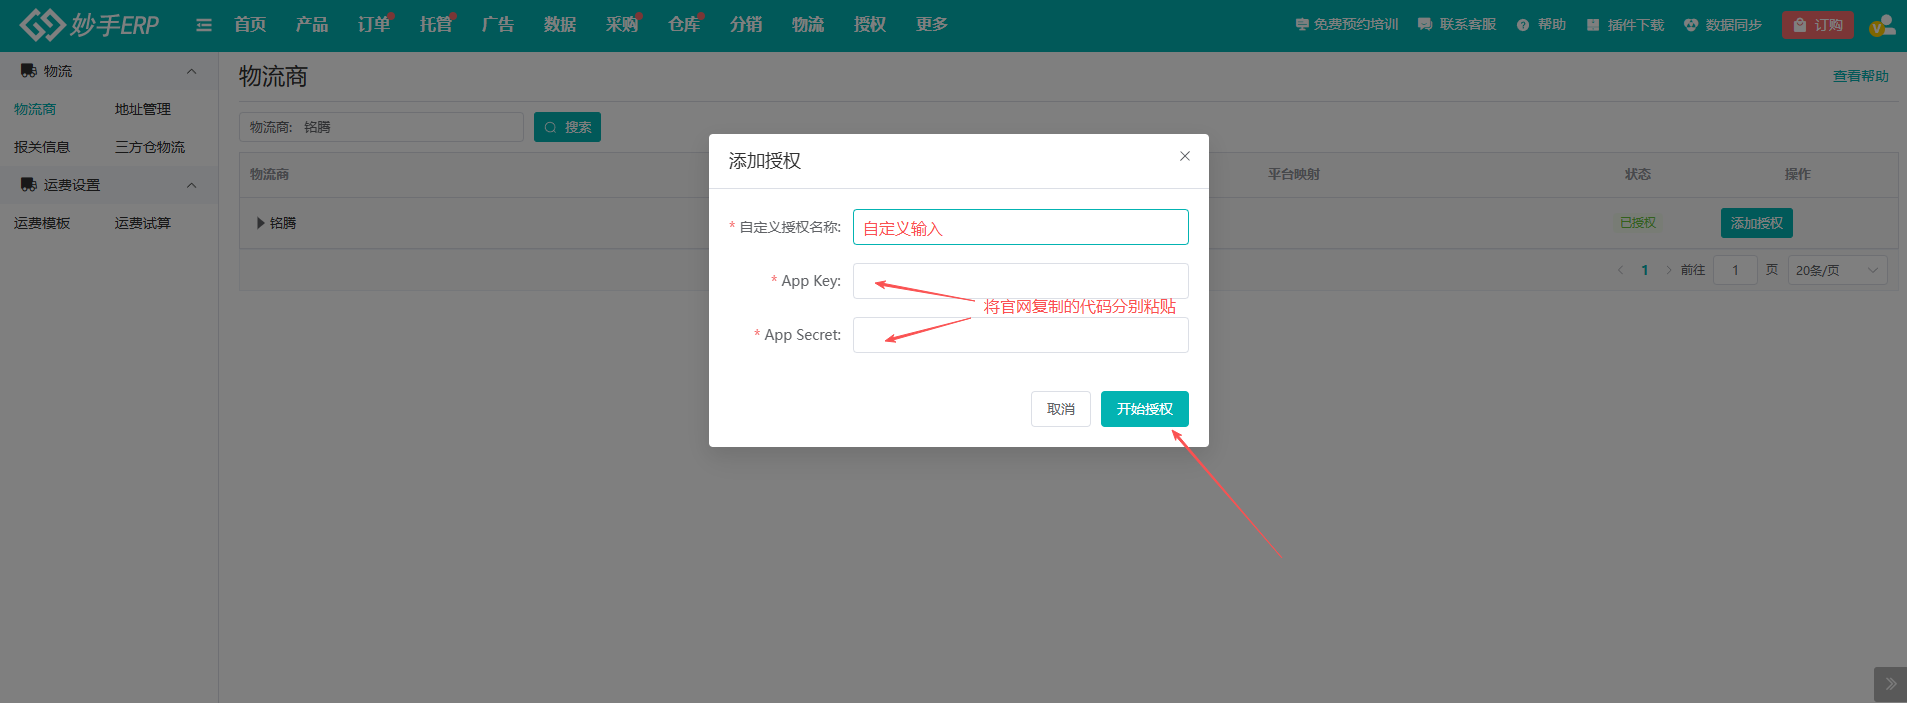This screenshot has height=703, width=1907.
Task: Collapse the 物流 sidebar section
Action: tap(191, 71)
